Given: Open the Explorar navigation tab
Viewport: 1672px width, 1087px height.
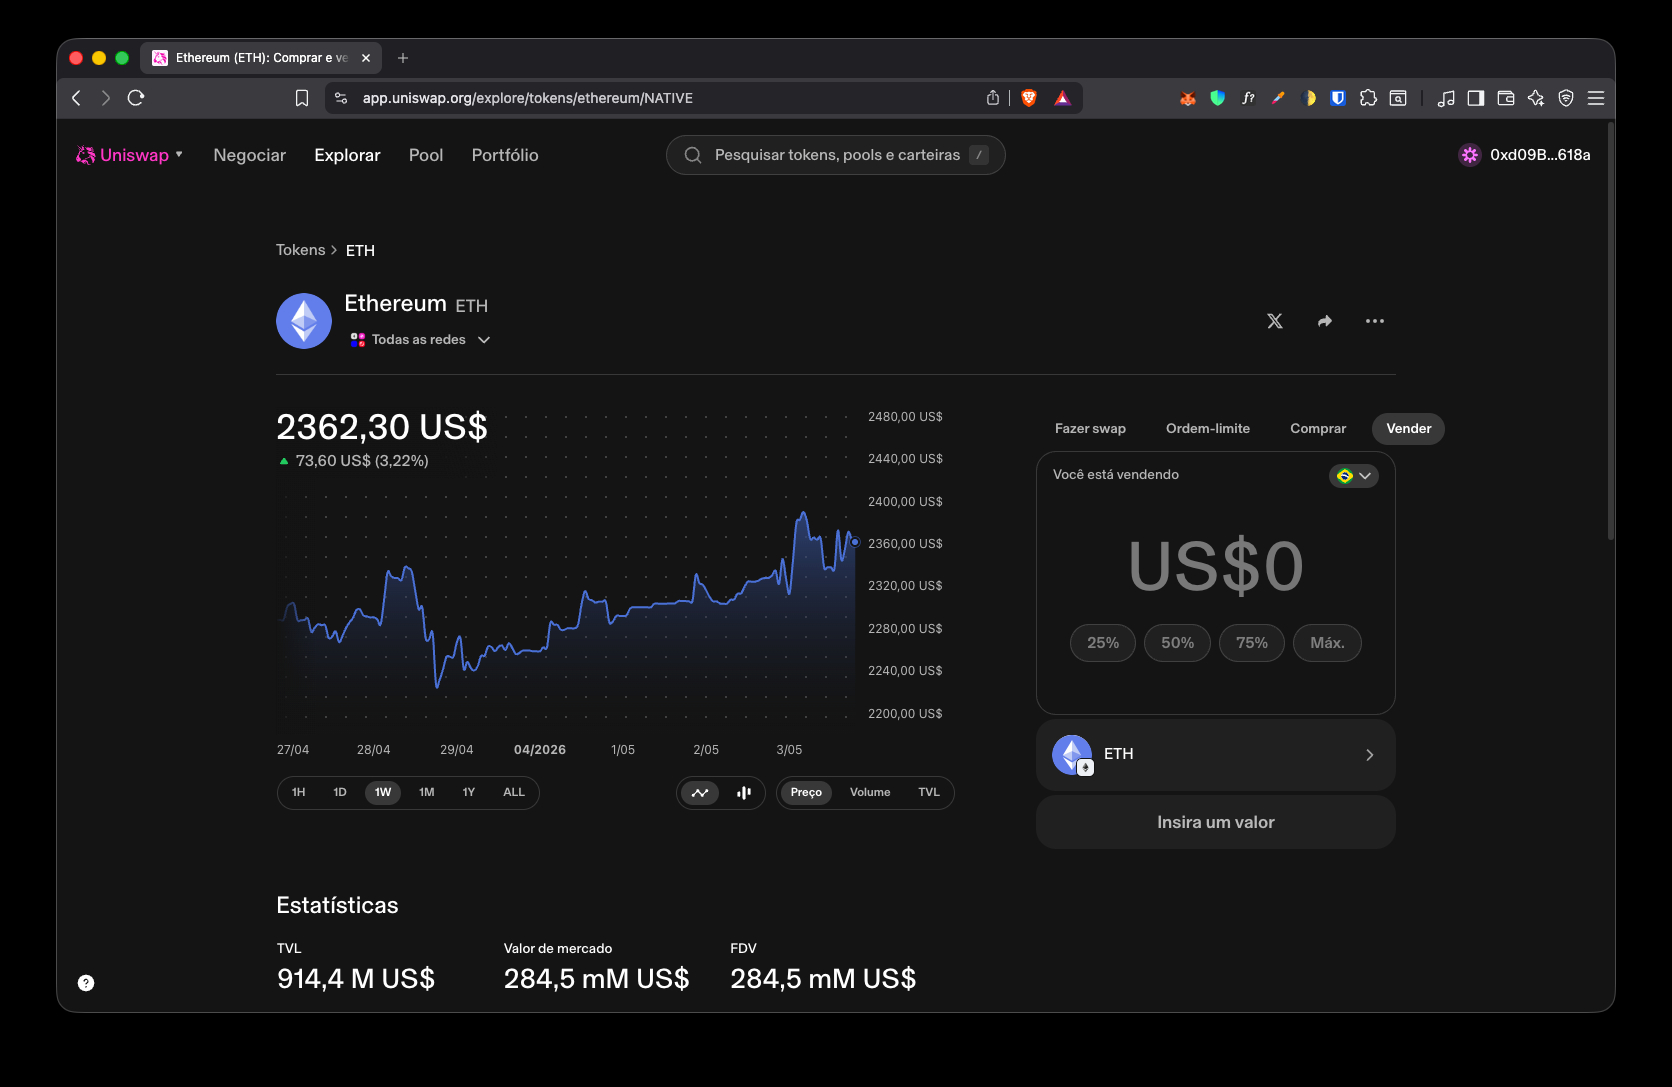Looking at the screenshot, I should [x=347, y=155].
